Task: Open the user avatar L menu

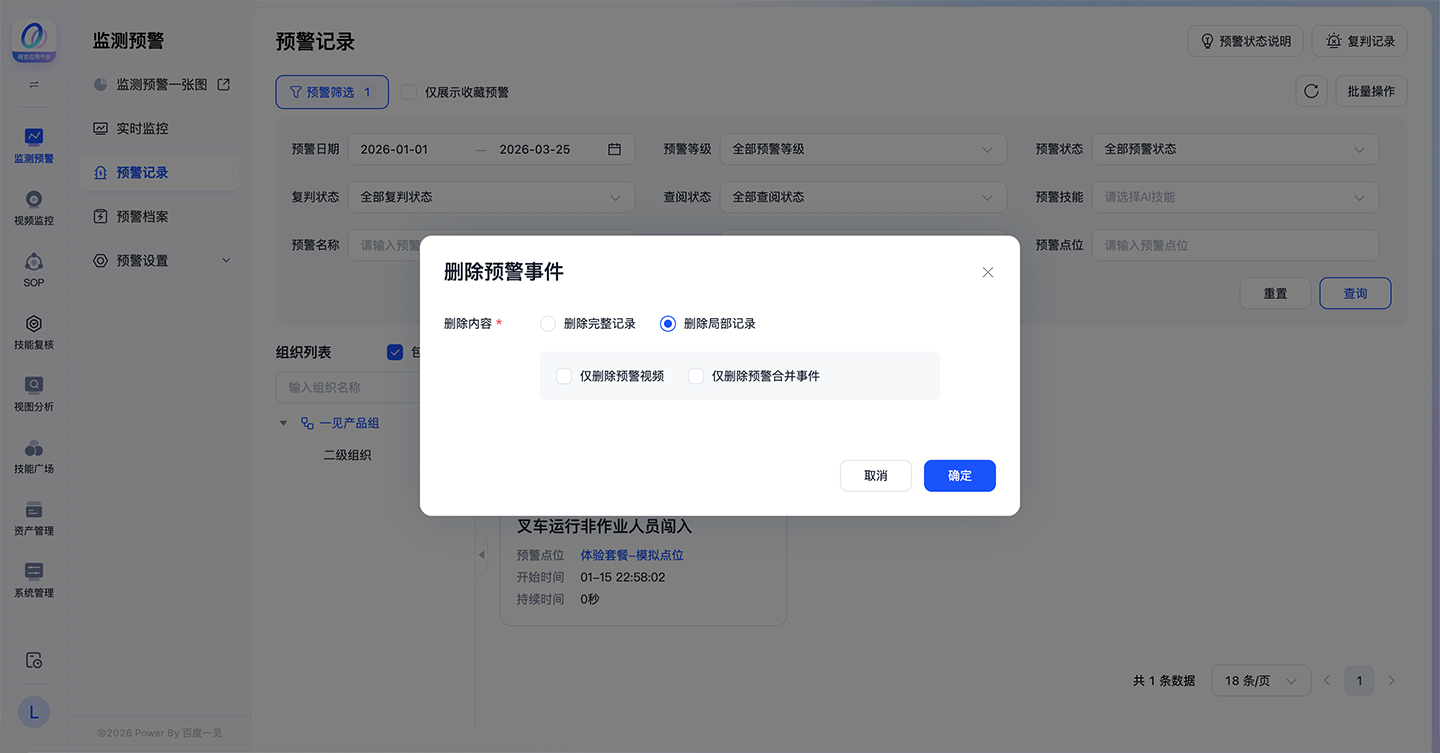Action: pos(34,712)
